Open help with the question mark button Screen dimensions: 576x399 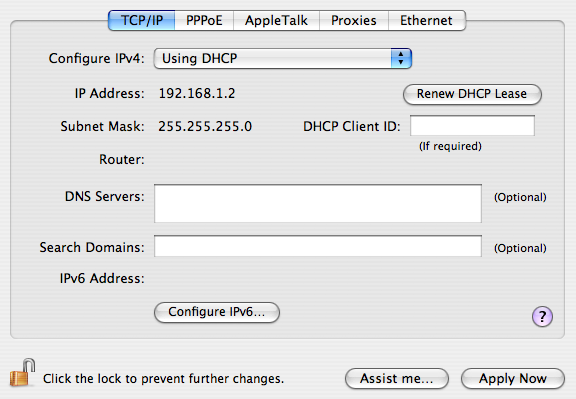542,316
